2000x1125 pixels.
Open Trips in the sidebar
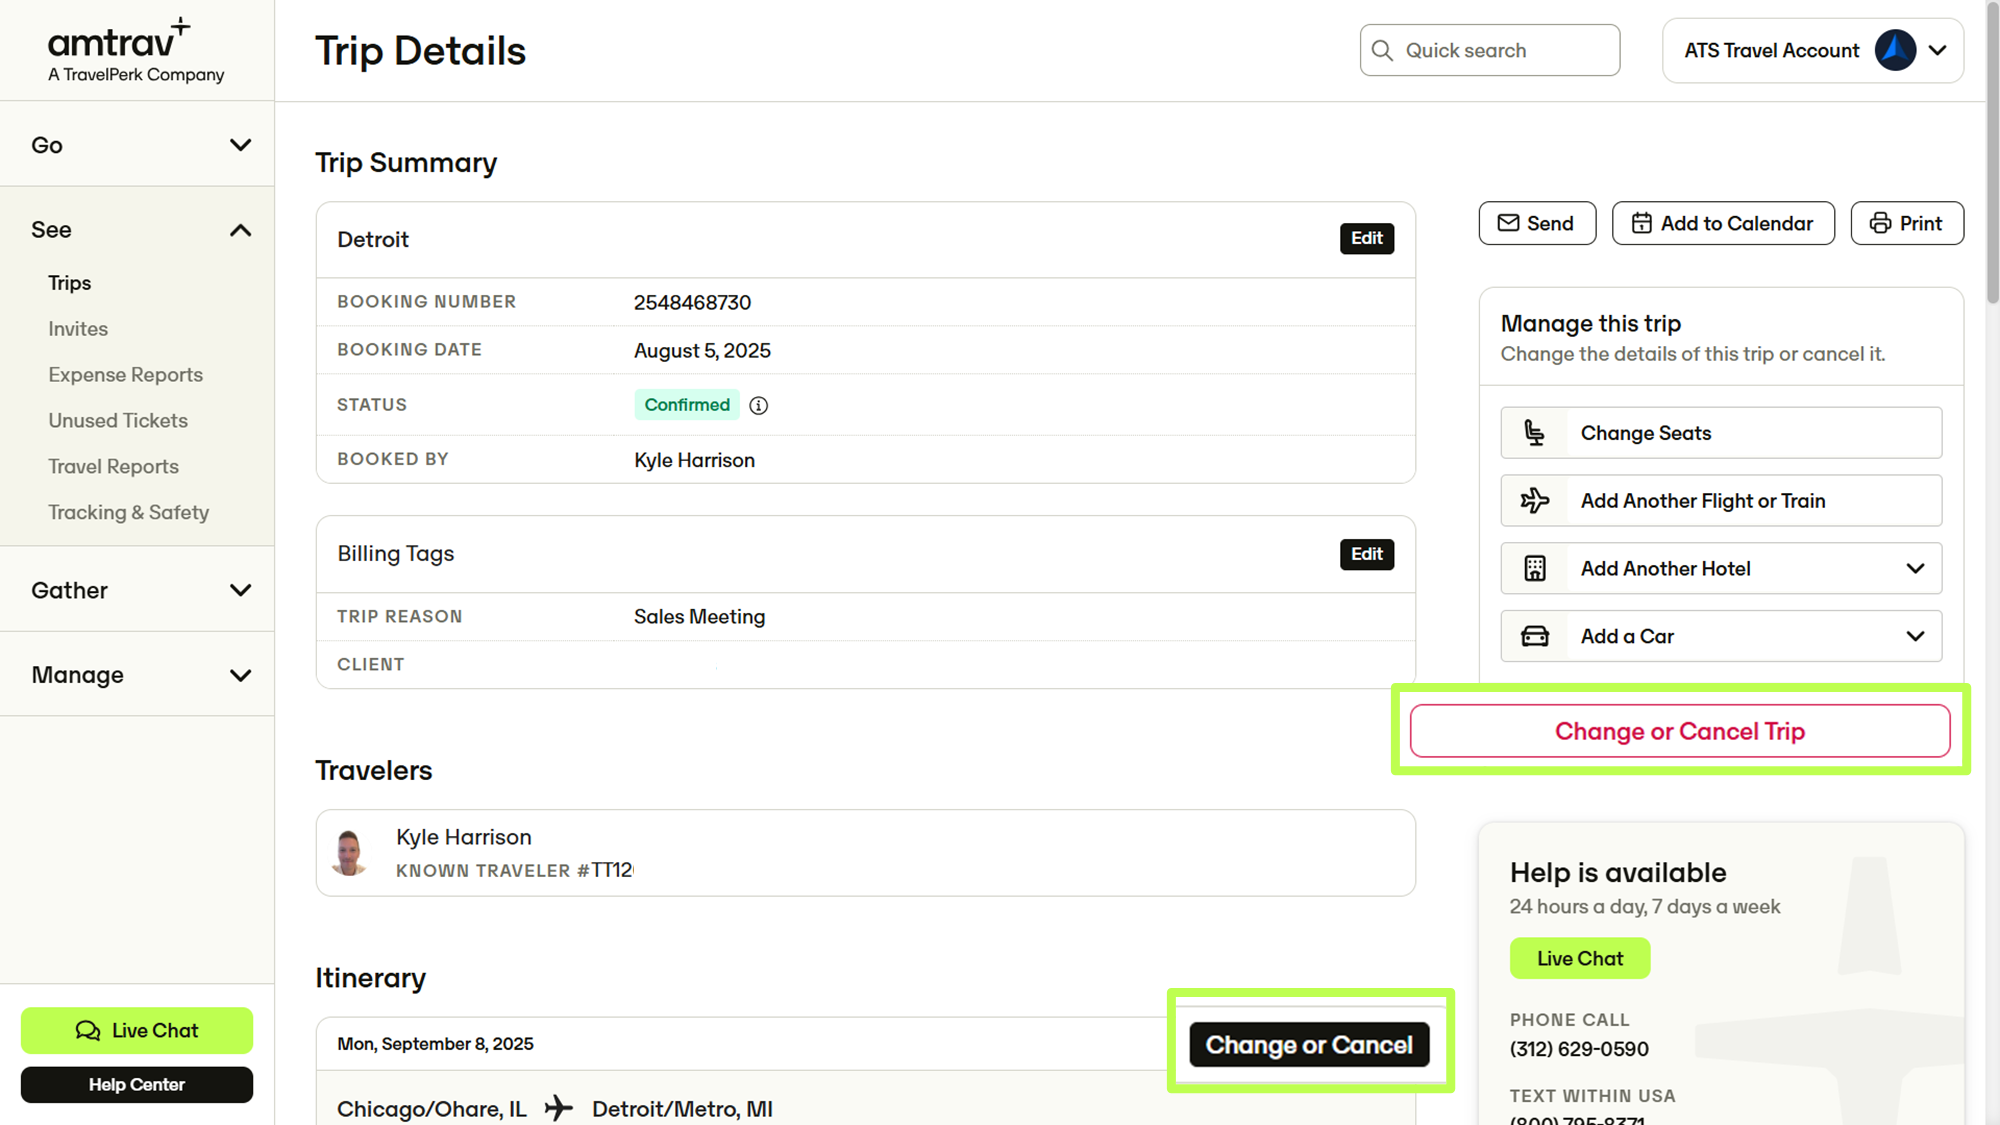[70, 283]
